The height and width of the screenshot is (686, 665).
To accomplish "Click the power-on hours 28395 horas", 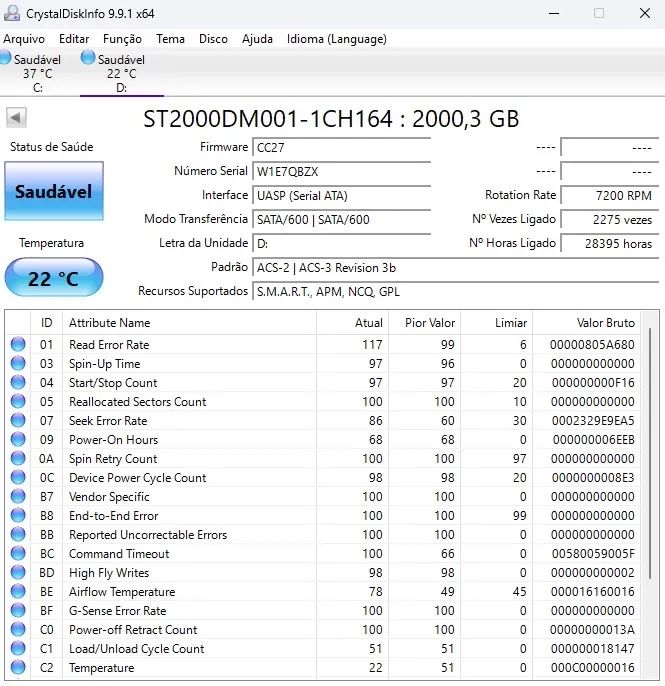I will pos(609,243).
